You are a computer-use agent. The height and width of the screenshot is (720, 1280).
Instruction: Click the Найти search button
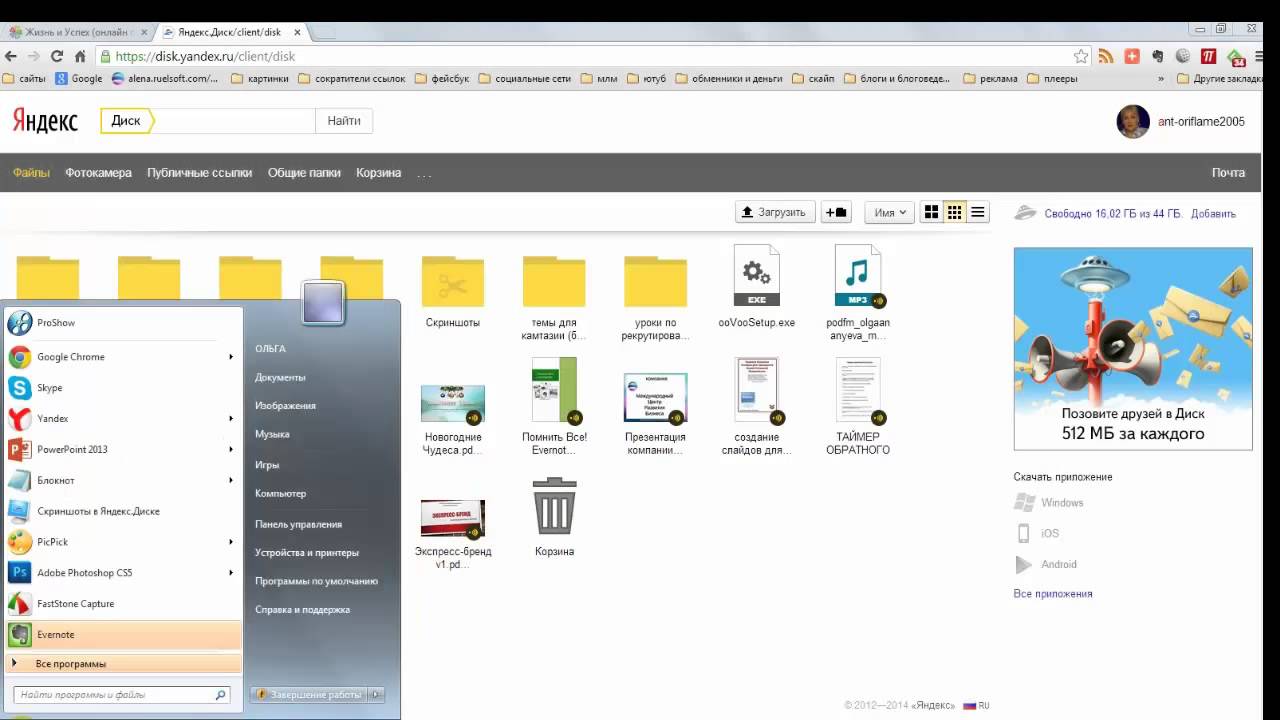344,121
